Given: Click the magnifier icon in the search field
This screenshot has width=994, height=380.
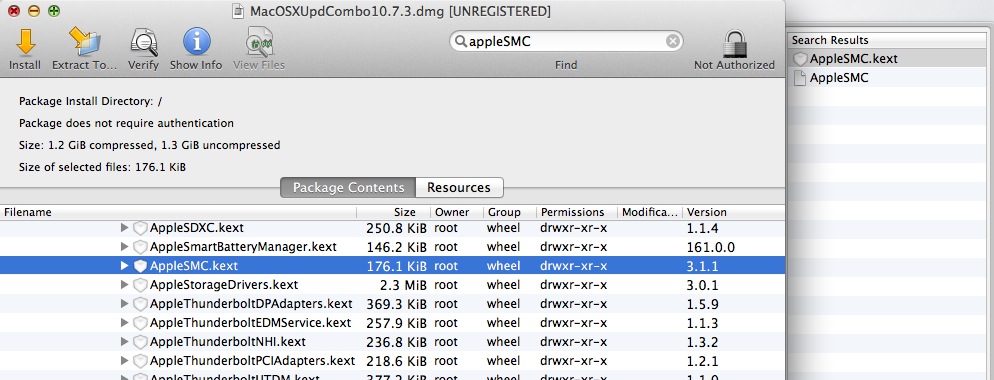Looking at the screenshot, I should click(x=460, y=42).
